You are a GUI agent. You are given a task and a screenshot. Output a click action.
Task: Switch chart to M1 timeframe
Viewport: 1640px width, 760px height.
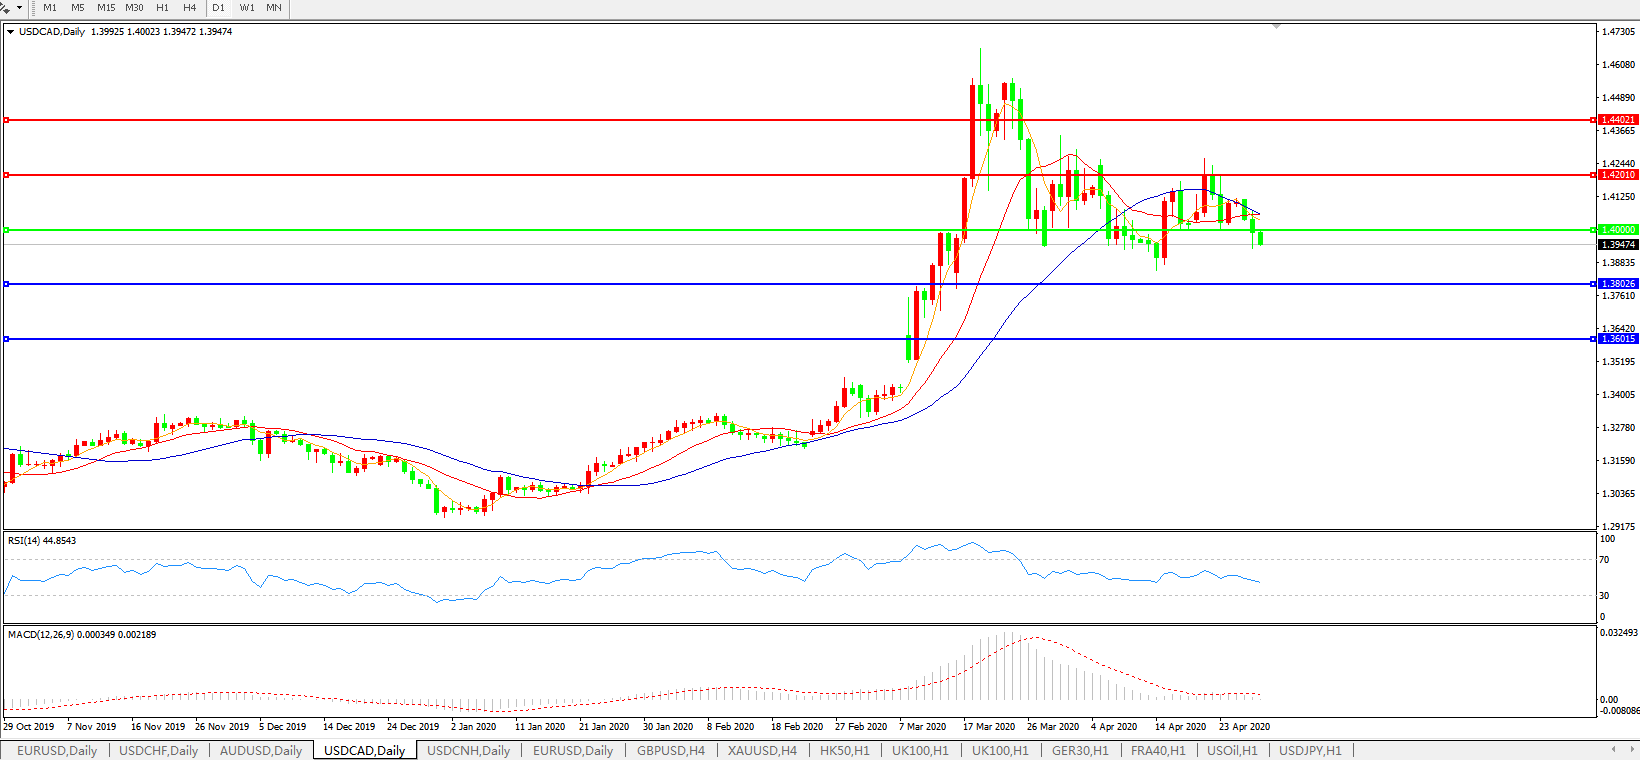(x=50, y=8)
